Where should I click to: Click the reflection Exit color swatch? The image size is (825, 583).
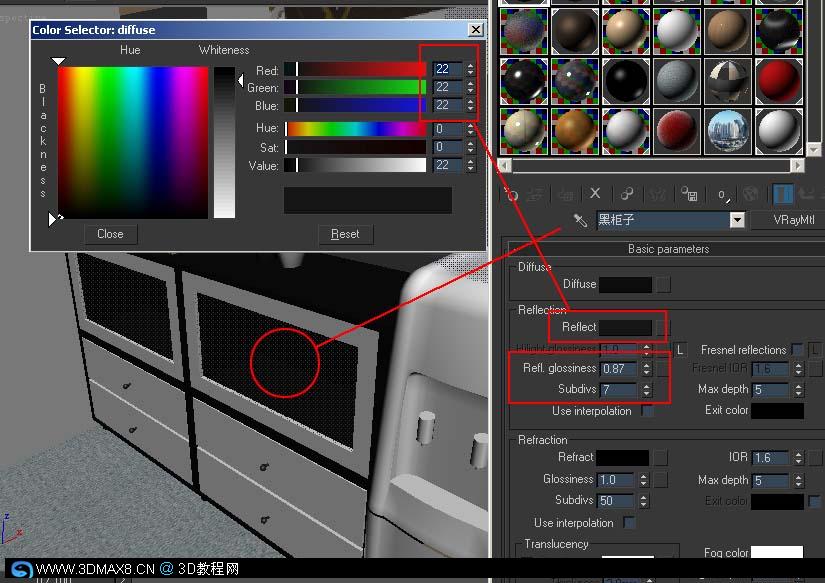coord(777,410)
